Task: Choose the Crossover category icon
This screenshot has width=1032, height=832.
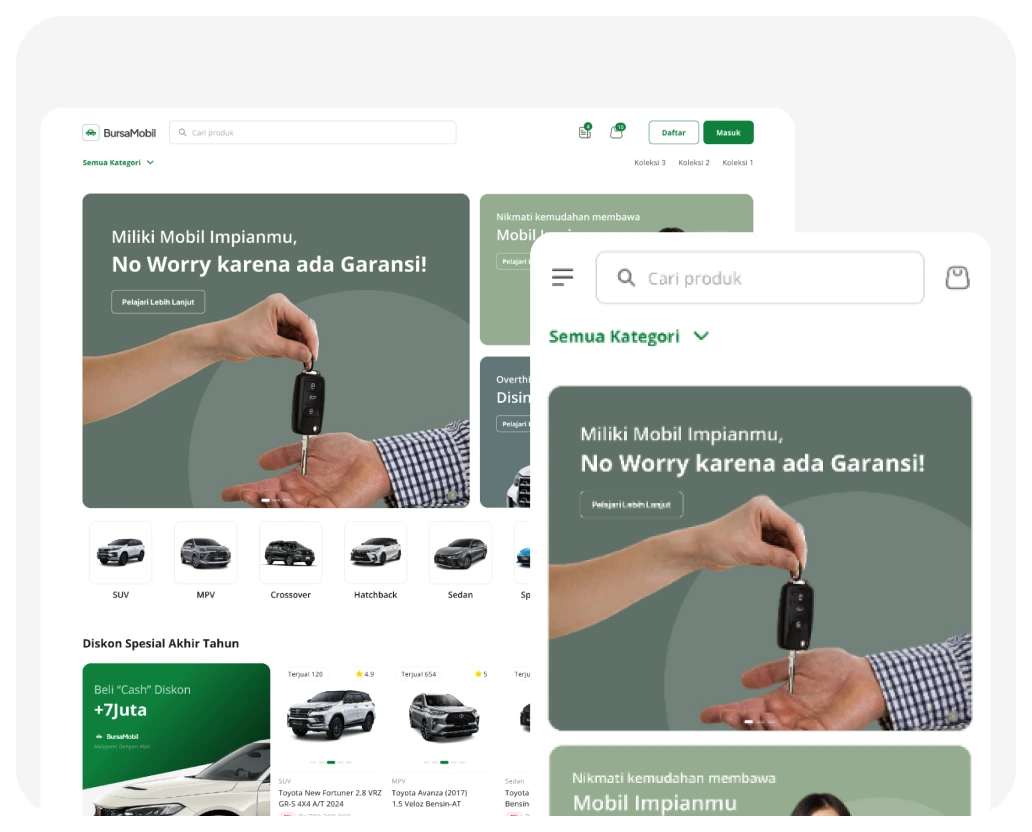Action: (290, 552)
